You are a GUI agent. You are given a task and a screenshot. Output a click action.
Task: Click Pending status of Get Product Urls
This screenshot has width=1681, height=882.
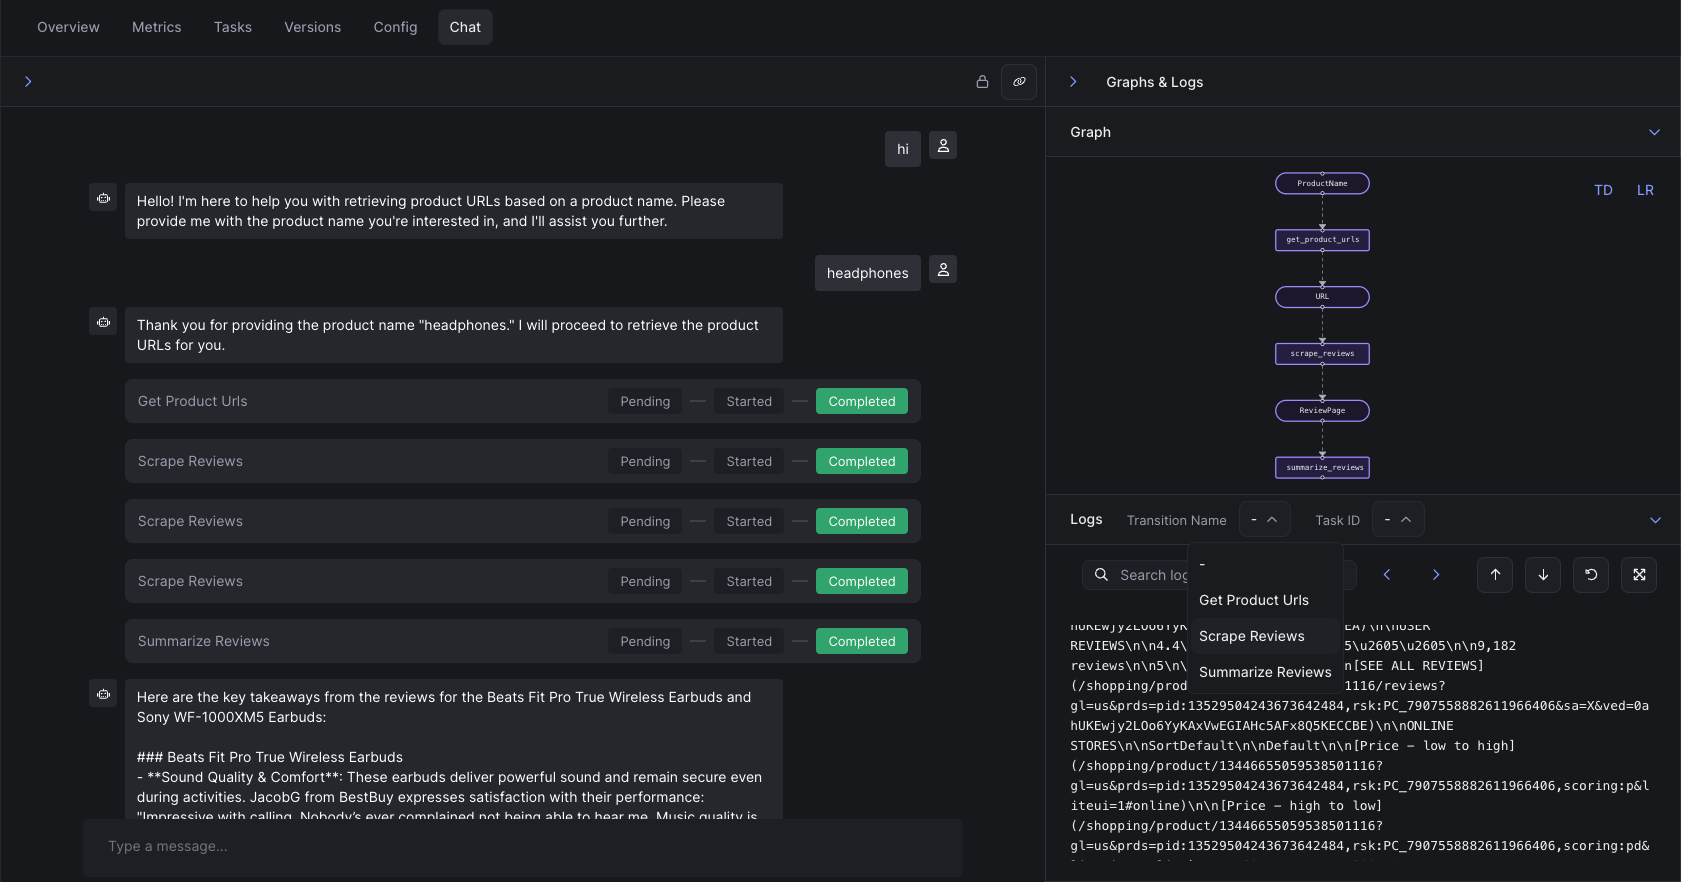pyautogui.click(x=645, y=401)
